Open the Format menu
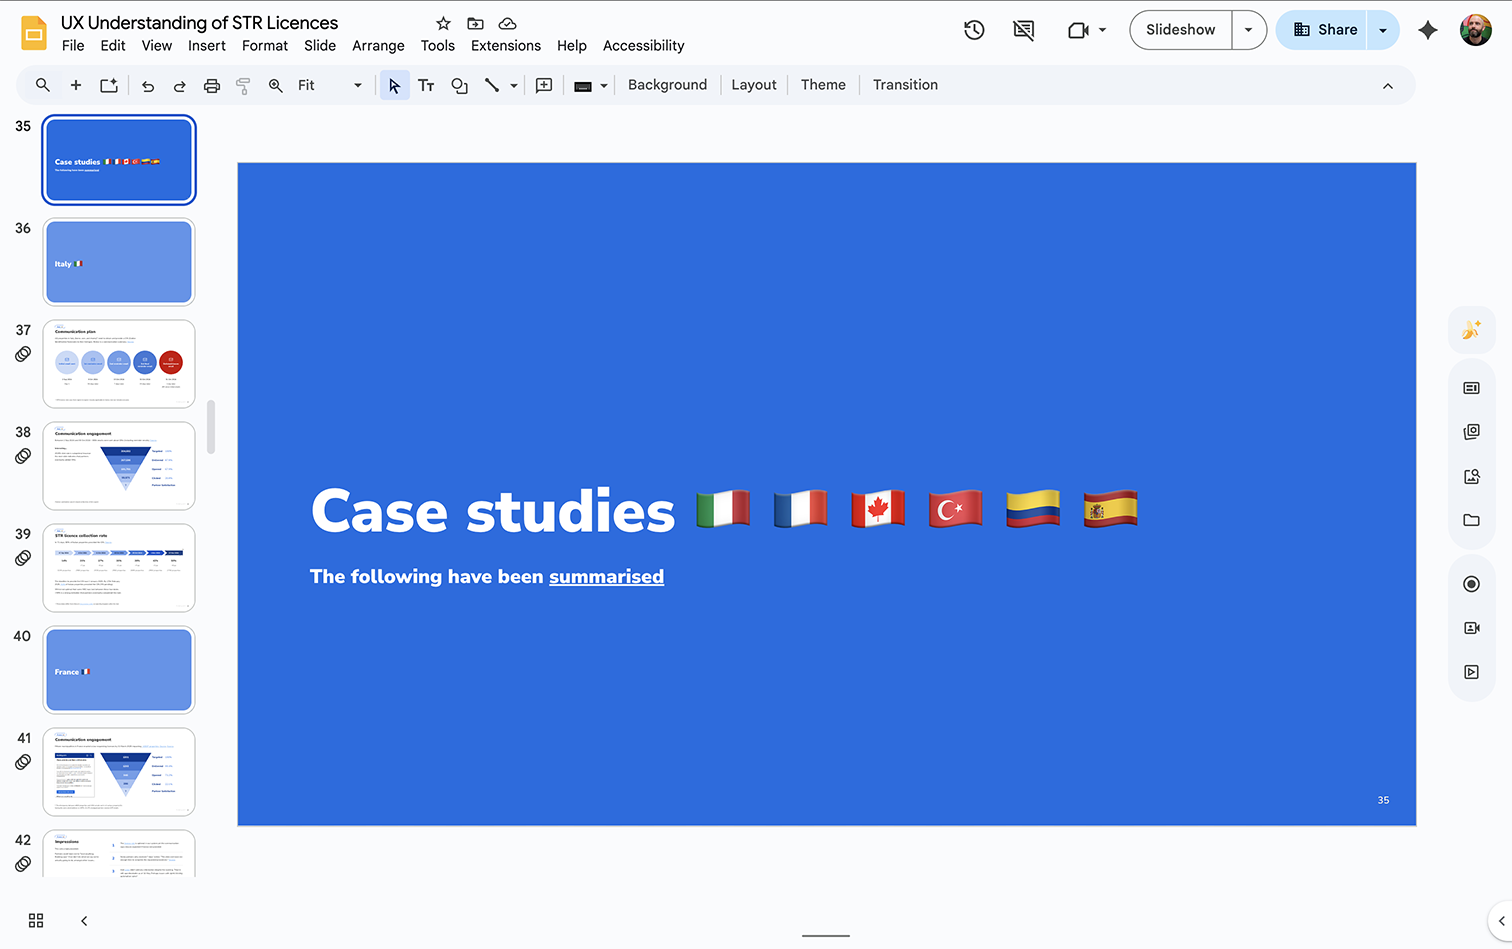1512x949 pixels. click(x=264, y=45)
